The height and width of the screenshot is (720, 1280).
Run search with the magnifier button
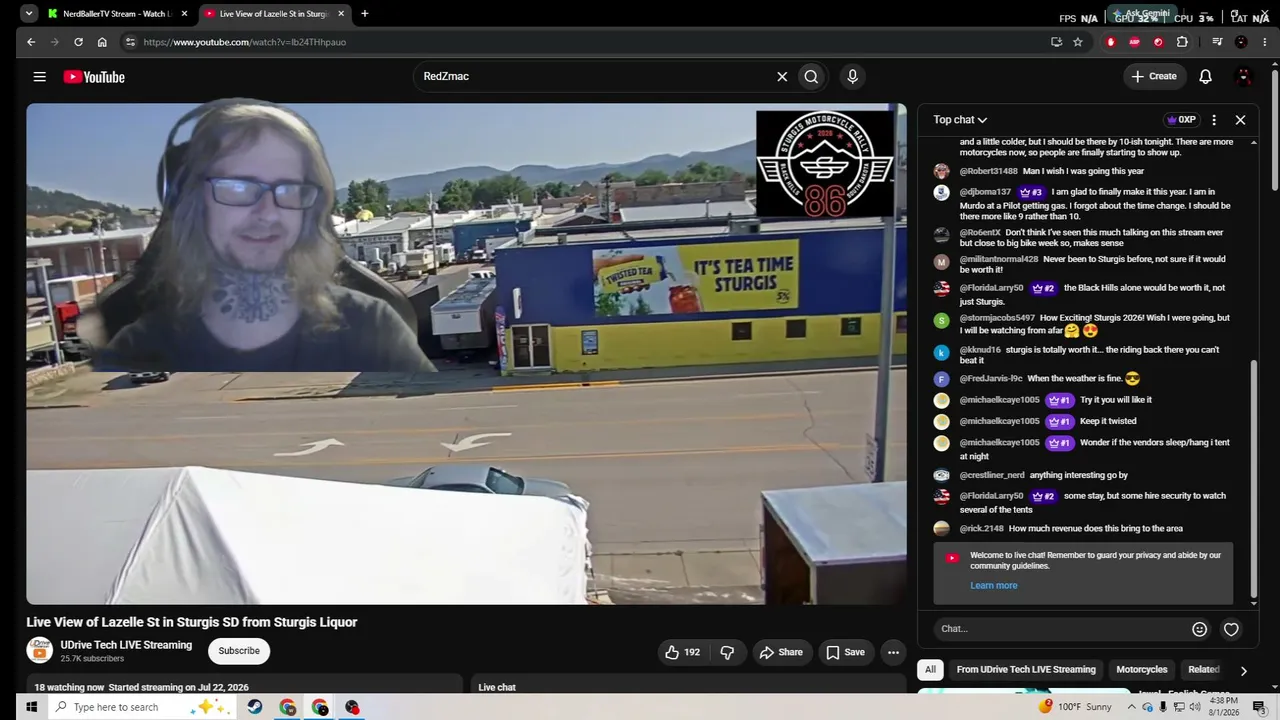pyautogui.click(x=811, y=76)
